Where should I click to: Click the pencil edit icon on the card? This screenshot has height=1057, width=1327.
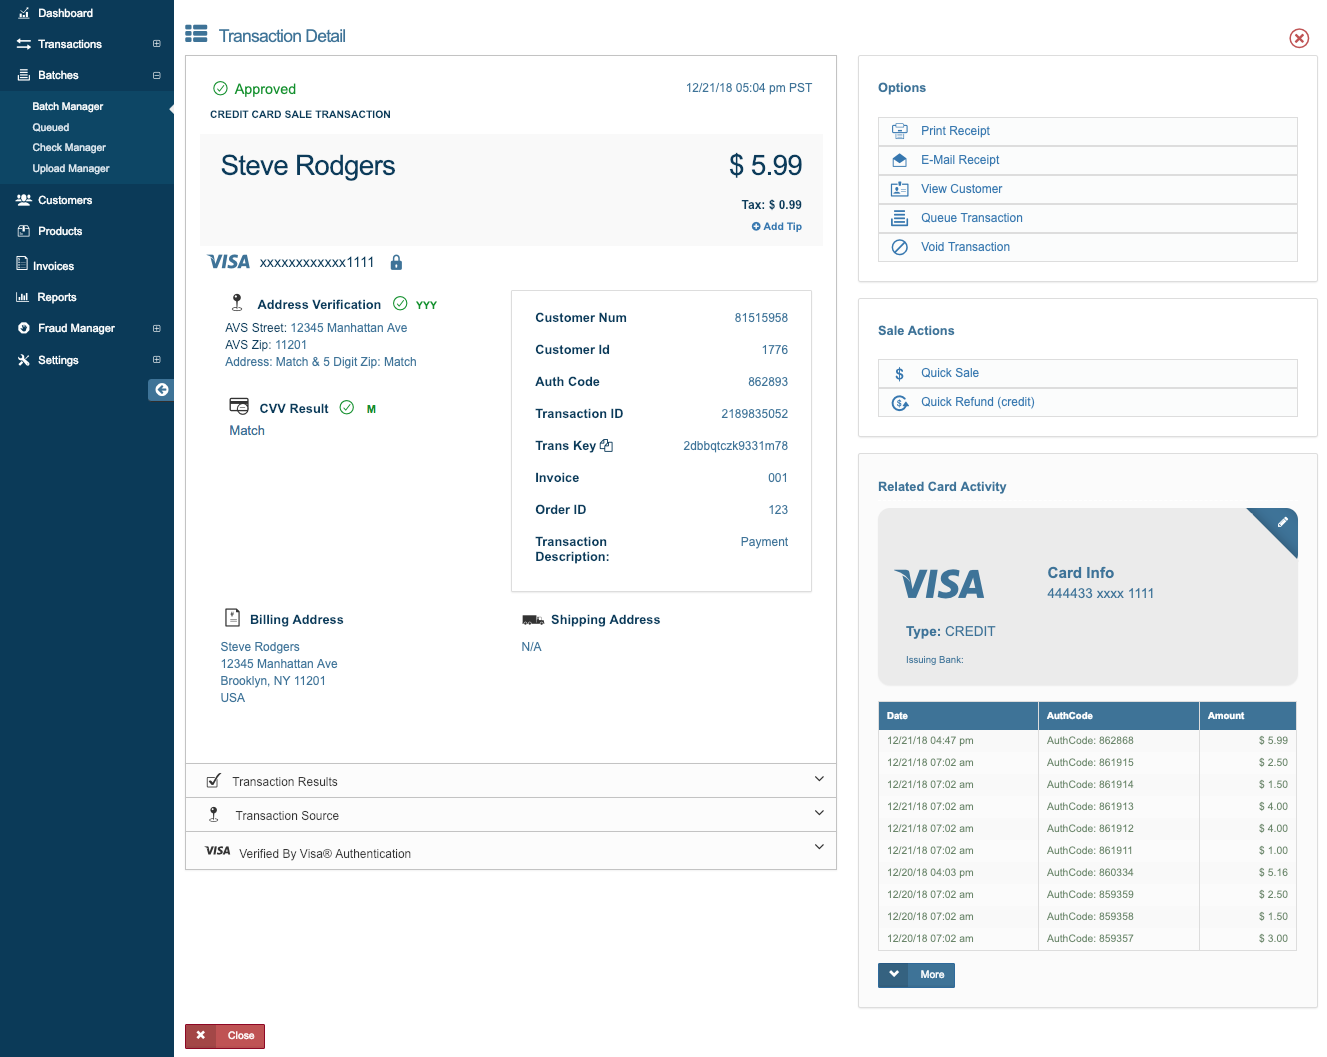(1284, 522)
